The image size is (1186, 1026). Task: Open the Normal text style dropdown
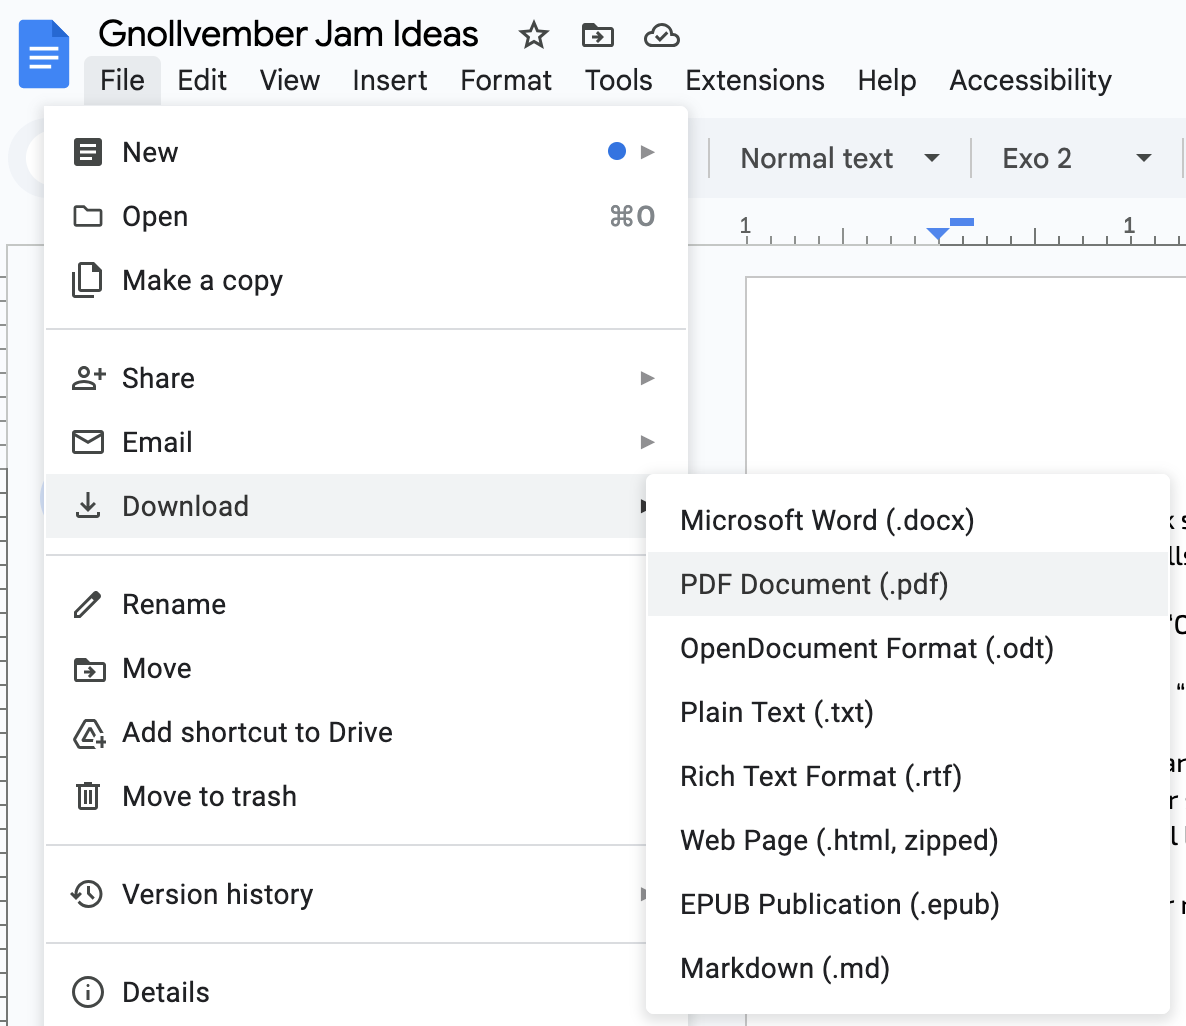[x=839, y=158]
